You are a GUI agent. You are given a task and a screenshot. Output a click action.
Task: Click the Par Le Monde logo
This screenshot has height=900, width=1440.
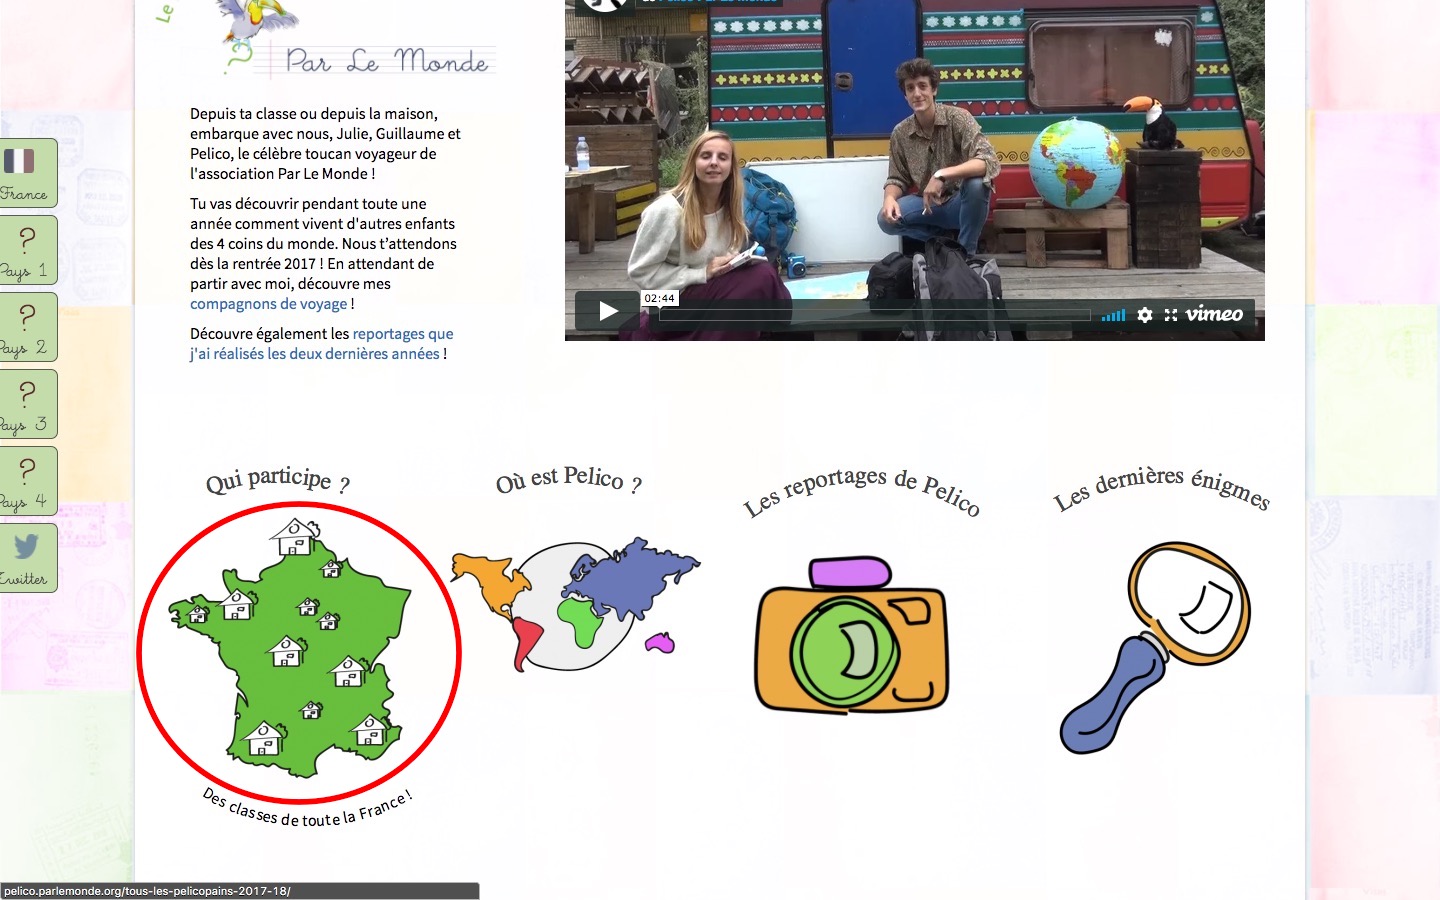tap(358, 40)
